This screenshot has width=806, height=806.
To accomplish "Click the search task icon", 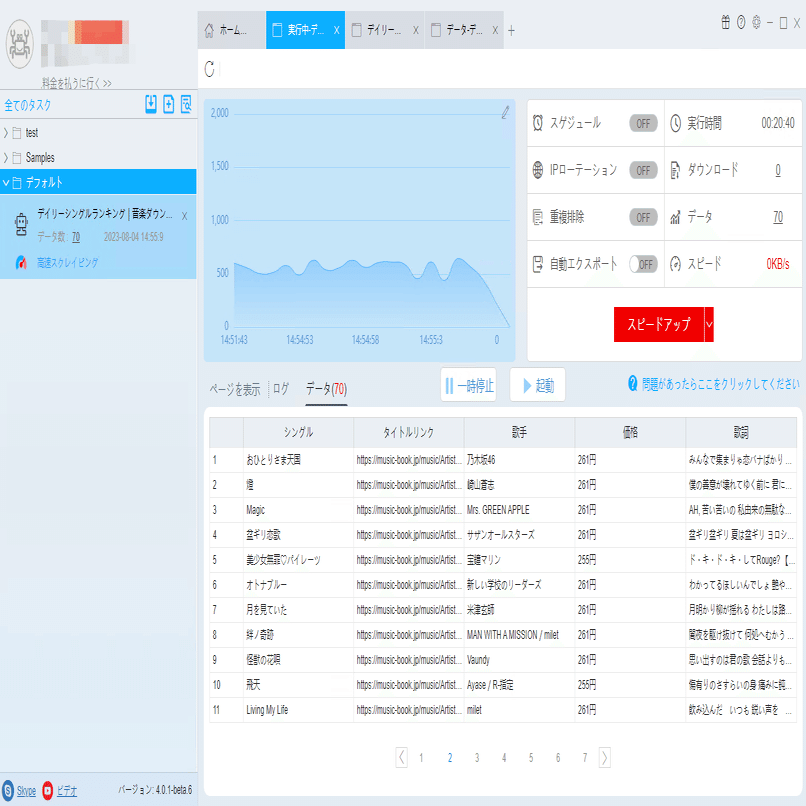I will click(186, 104).
